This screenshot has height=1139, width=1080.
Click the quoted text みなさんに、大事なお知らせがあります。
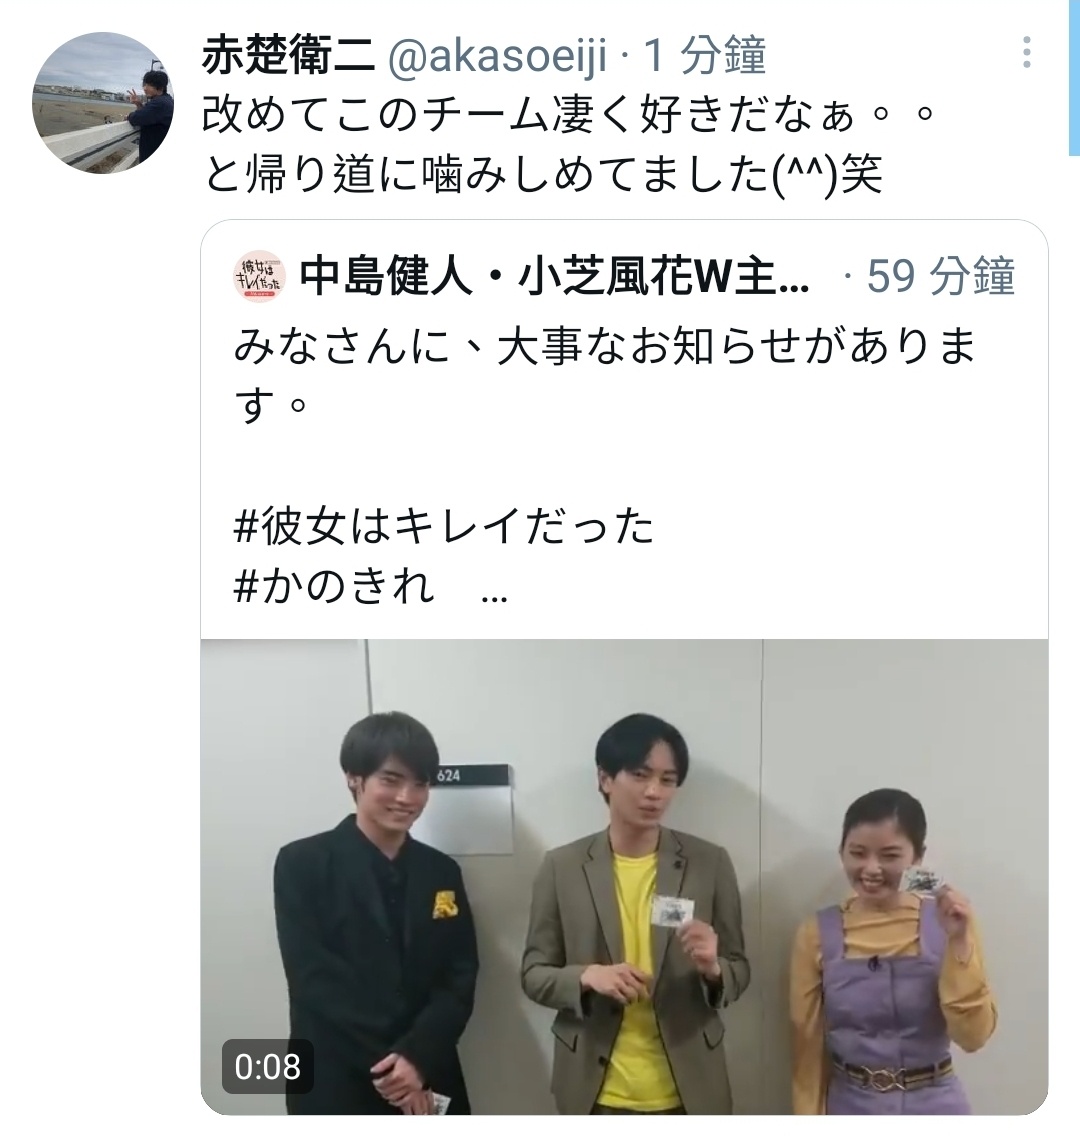(x=604, y=375)
